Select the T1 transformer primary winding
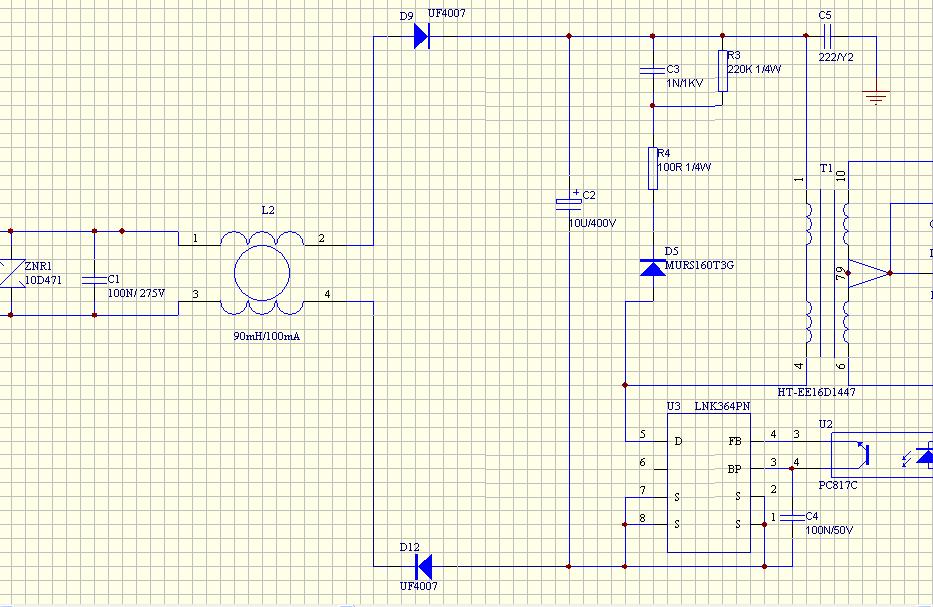The height and width of the screenshot is (607, 933). (x=809, y=273)
